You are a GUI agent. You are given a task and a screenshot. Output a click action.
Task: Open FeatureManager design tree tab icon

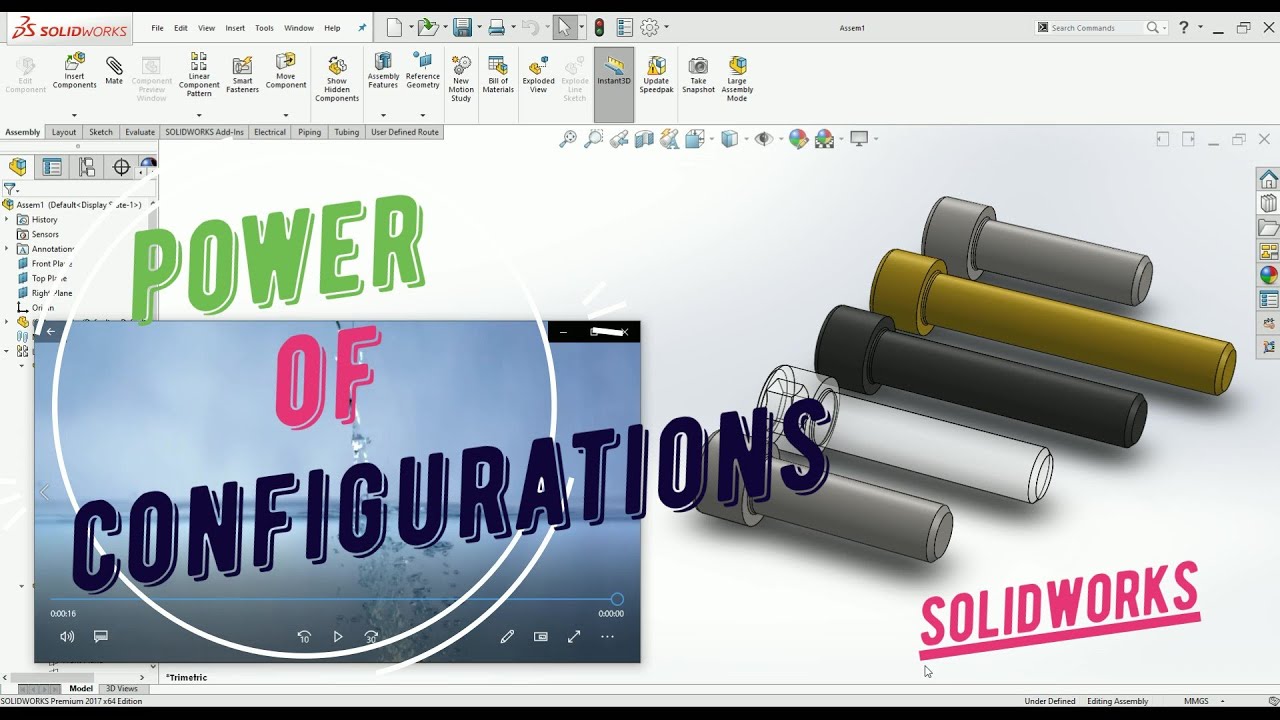coord(17,167)
